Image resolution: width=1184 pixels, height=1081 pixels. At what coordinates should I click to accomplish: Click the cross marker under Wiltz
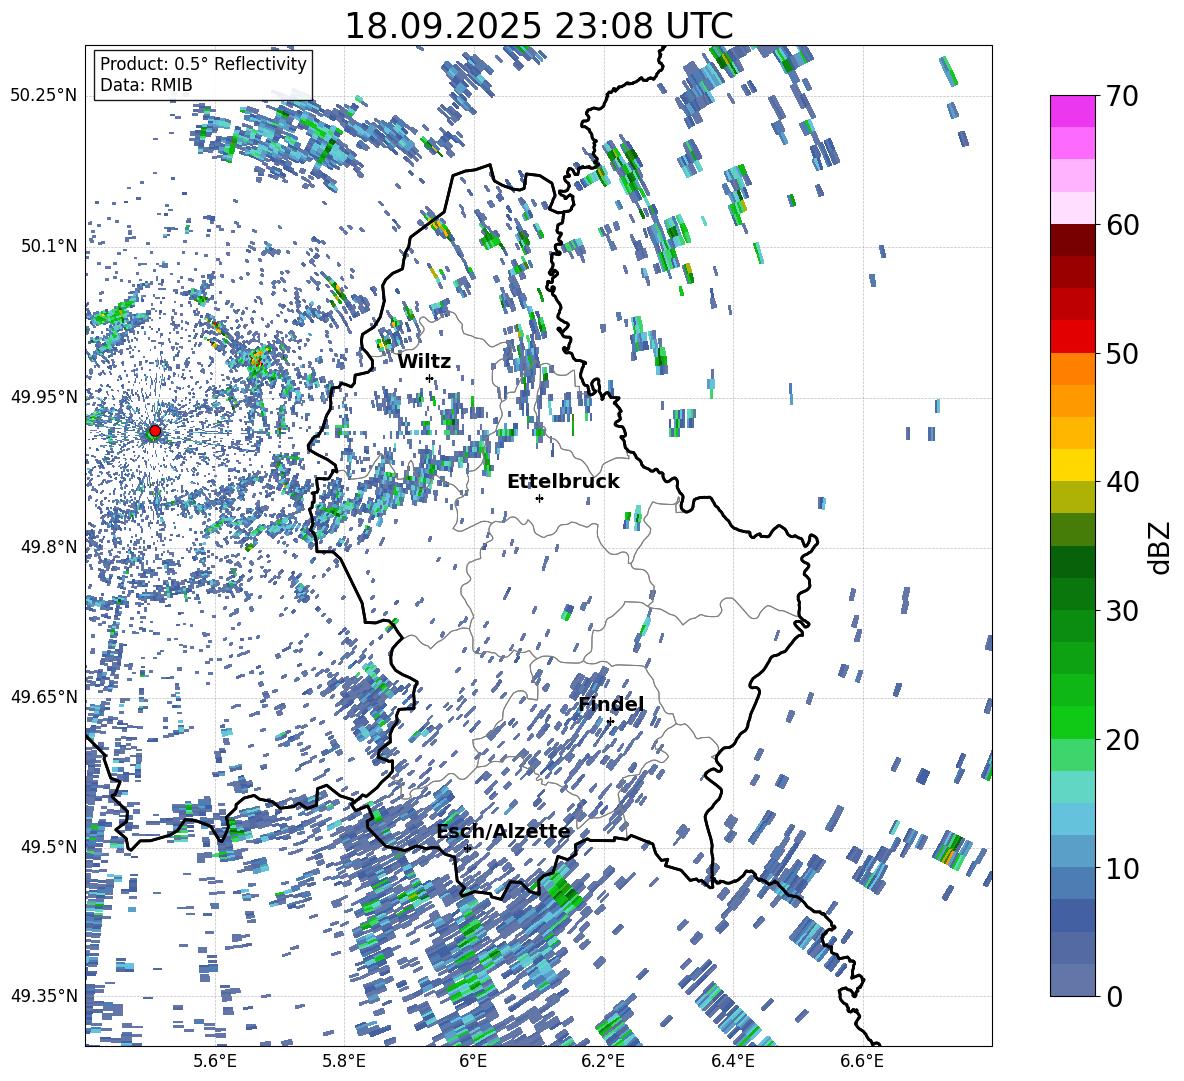pyautogui.click(x=430, y=378)
